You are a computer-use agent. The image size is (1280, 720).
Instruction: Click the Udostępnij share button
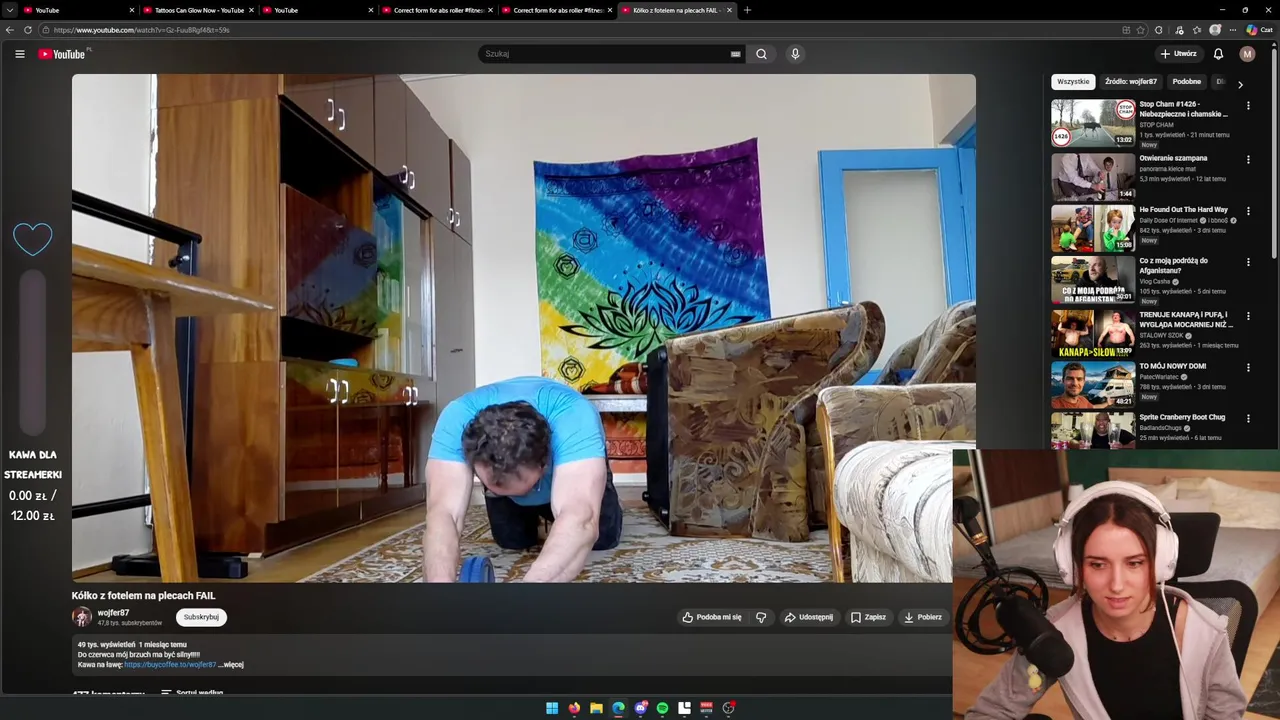pyautogui.click(x=808, y=617)
